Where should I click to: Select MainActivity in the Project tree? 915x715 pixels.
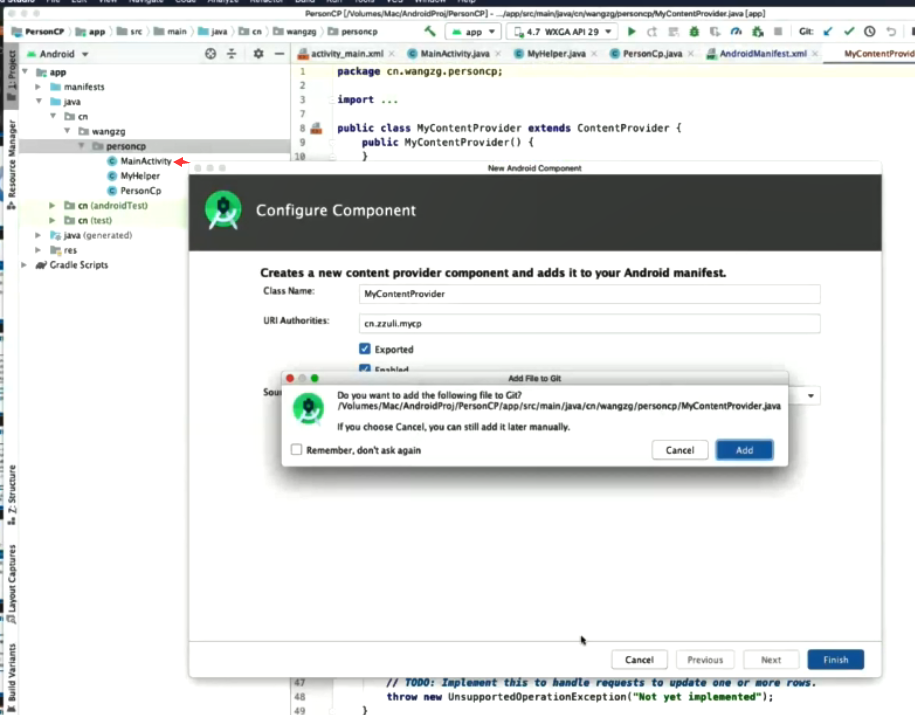click(x=146, y=161)
